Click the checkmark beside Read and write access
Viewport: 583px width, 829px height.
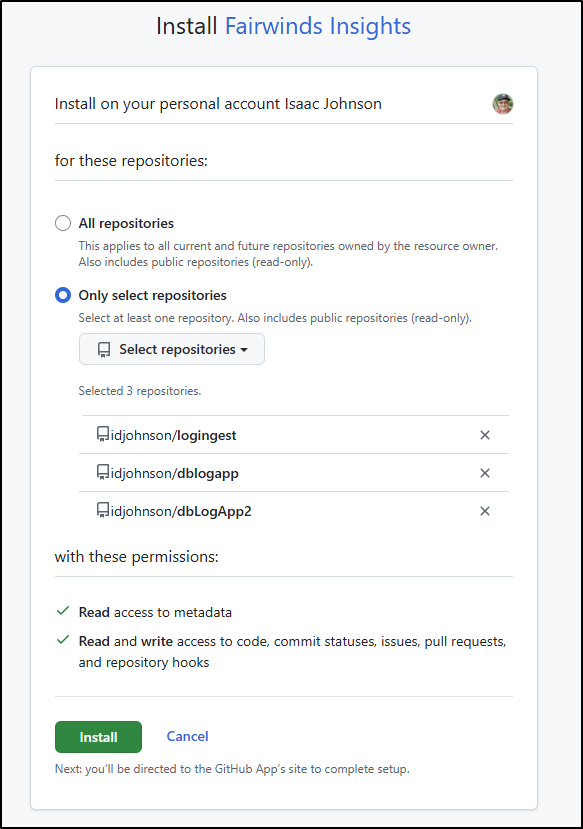tap(63, 640)
